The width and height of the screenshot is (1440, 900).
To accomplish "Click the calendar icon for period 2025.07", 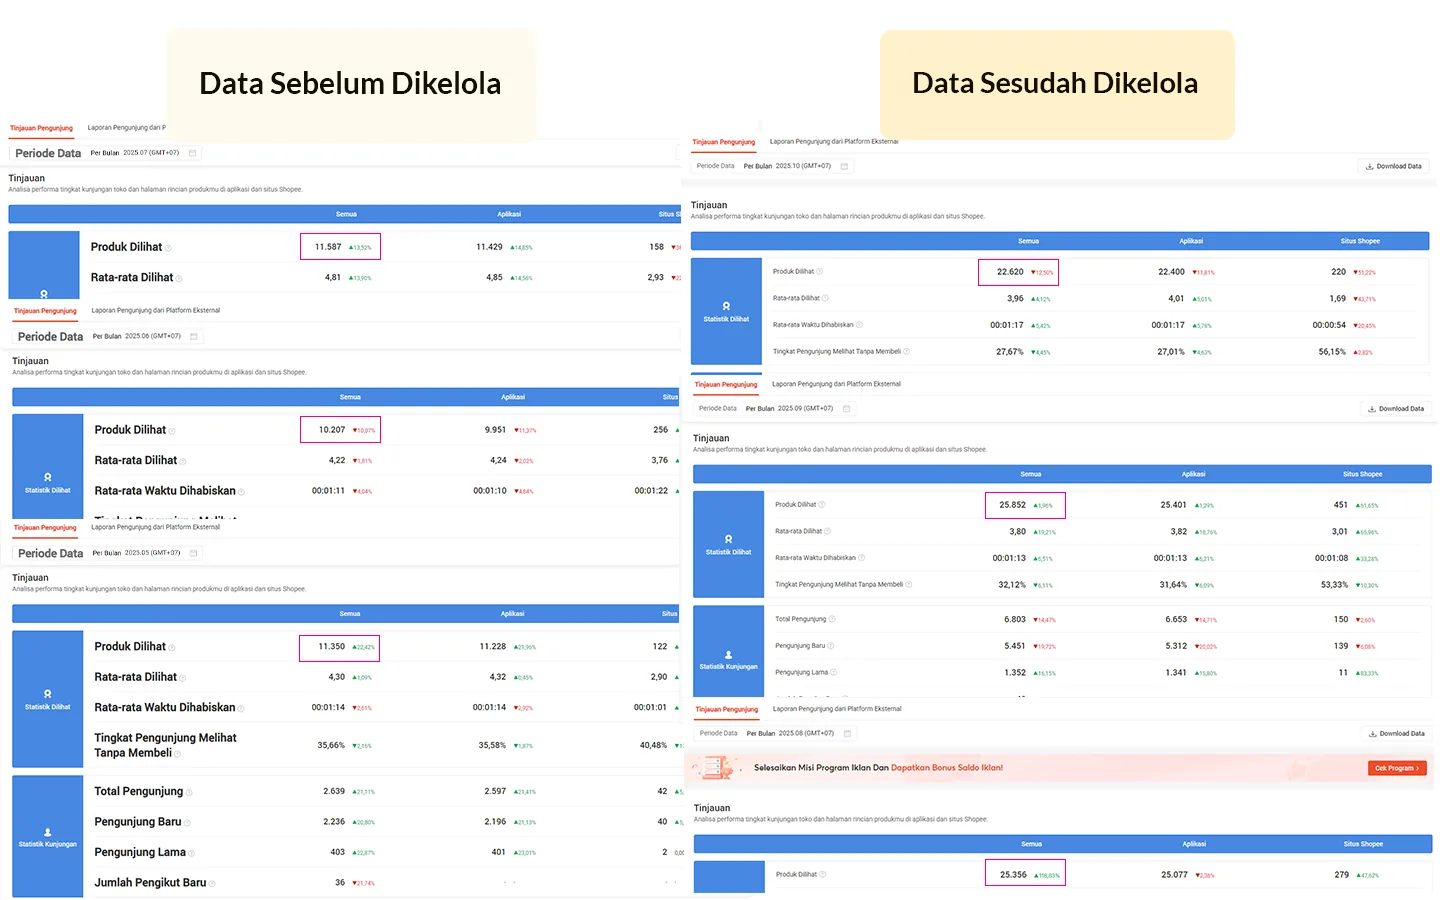I will click(193, 153).
